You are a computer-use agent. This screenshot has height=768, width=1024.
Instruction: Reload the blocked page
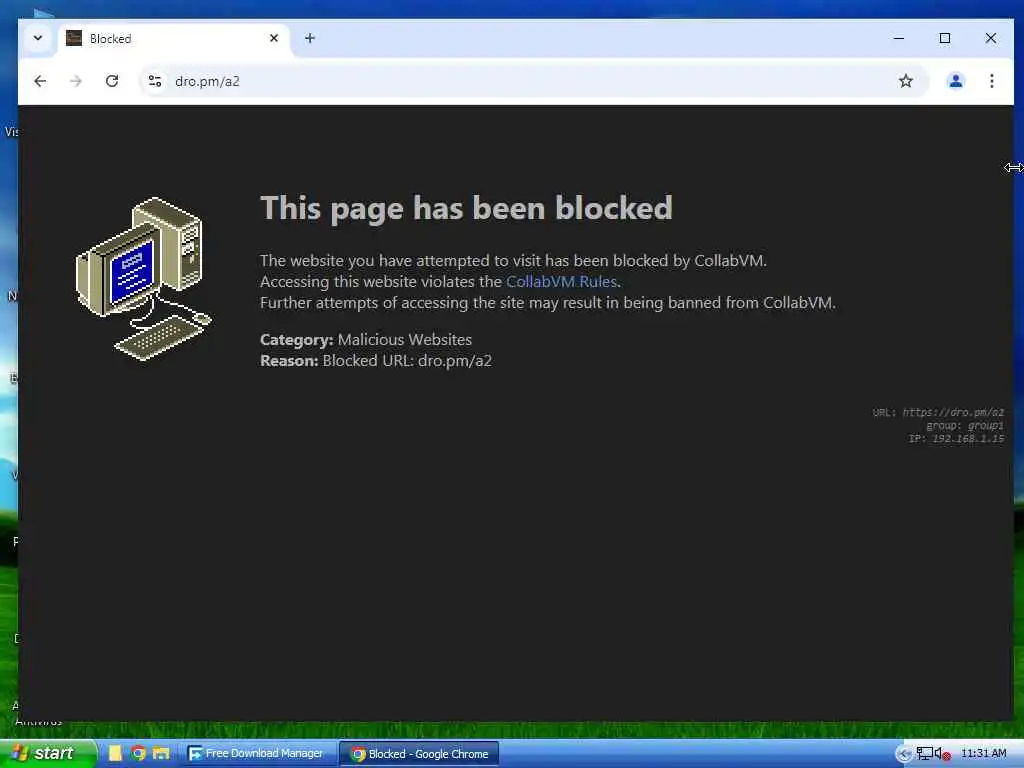(x=112, y=81)
